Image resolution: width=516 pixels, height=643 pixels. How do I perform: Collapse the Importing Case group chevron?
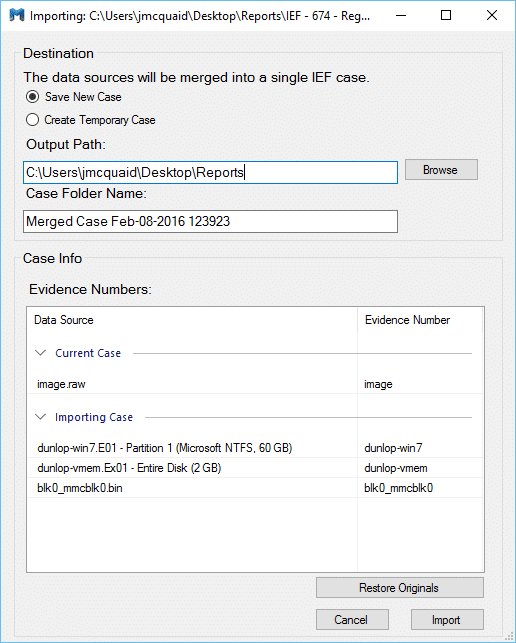pyautogui.click(x=40, y=417)
